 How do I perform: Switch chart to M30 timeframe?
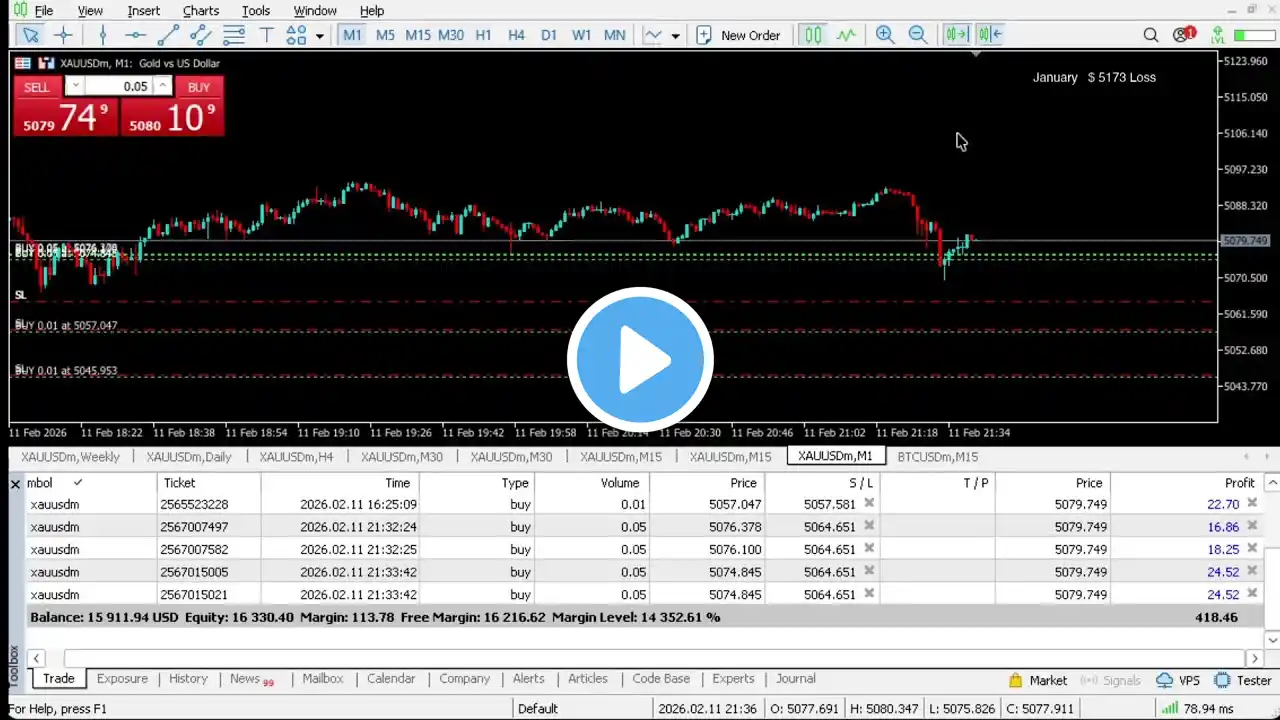coord(451,35)
